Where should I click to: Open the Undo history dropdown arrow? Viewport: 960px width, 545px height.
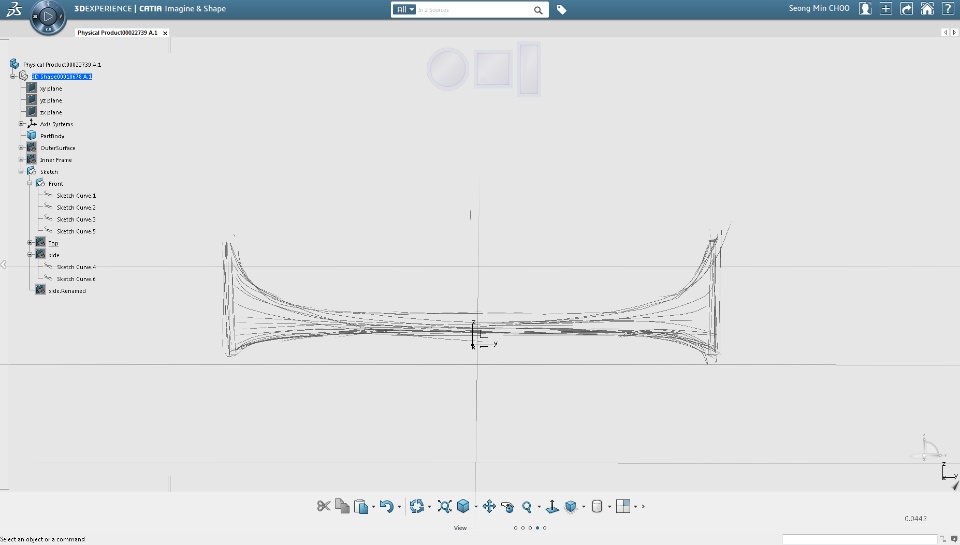coord(399,507)
